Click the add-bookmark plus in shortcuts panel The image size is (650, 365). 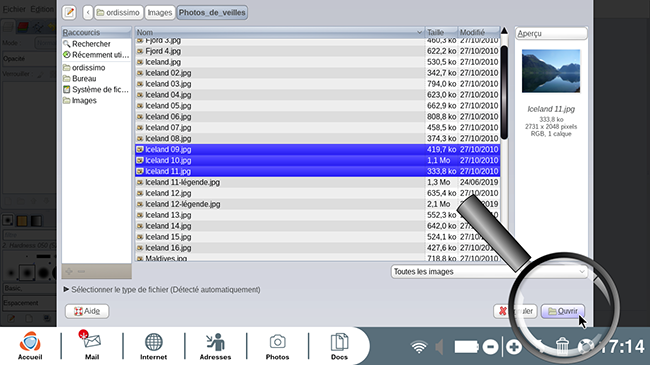[69, 271]
